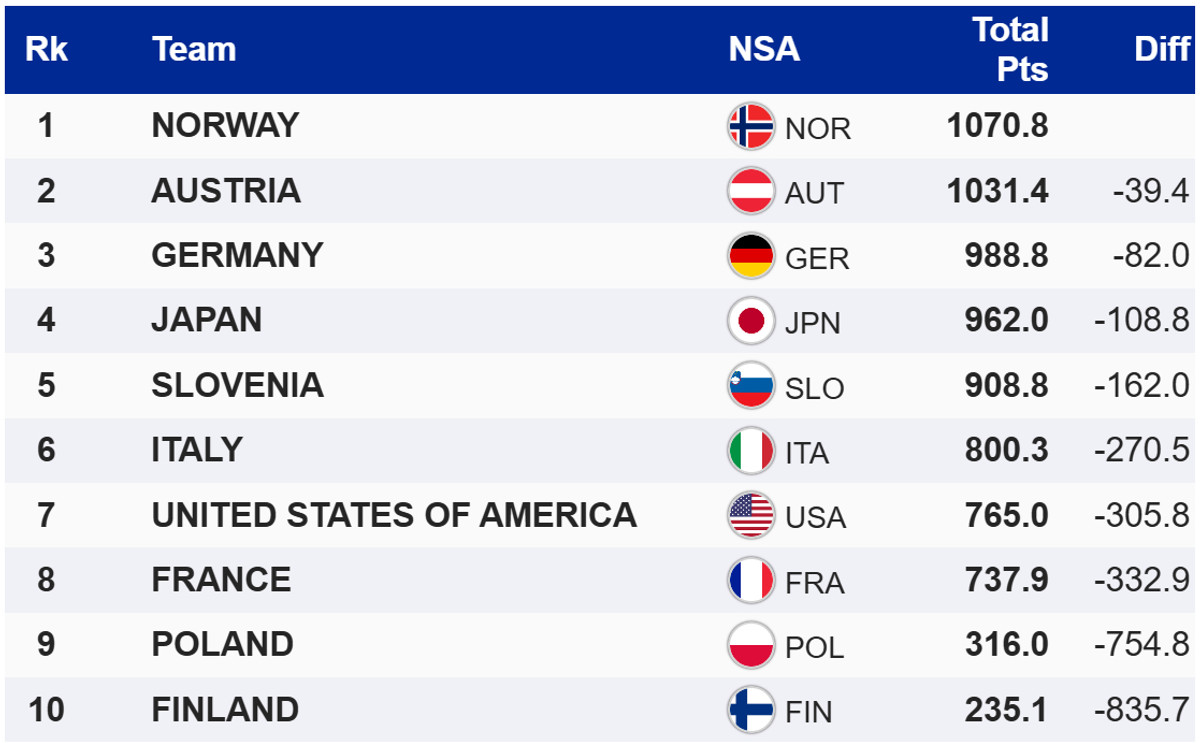Click the USA flag icon
Viewport: 1200px width, 743px height.
751,516
